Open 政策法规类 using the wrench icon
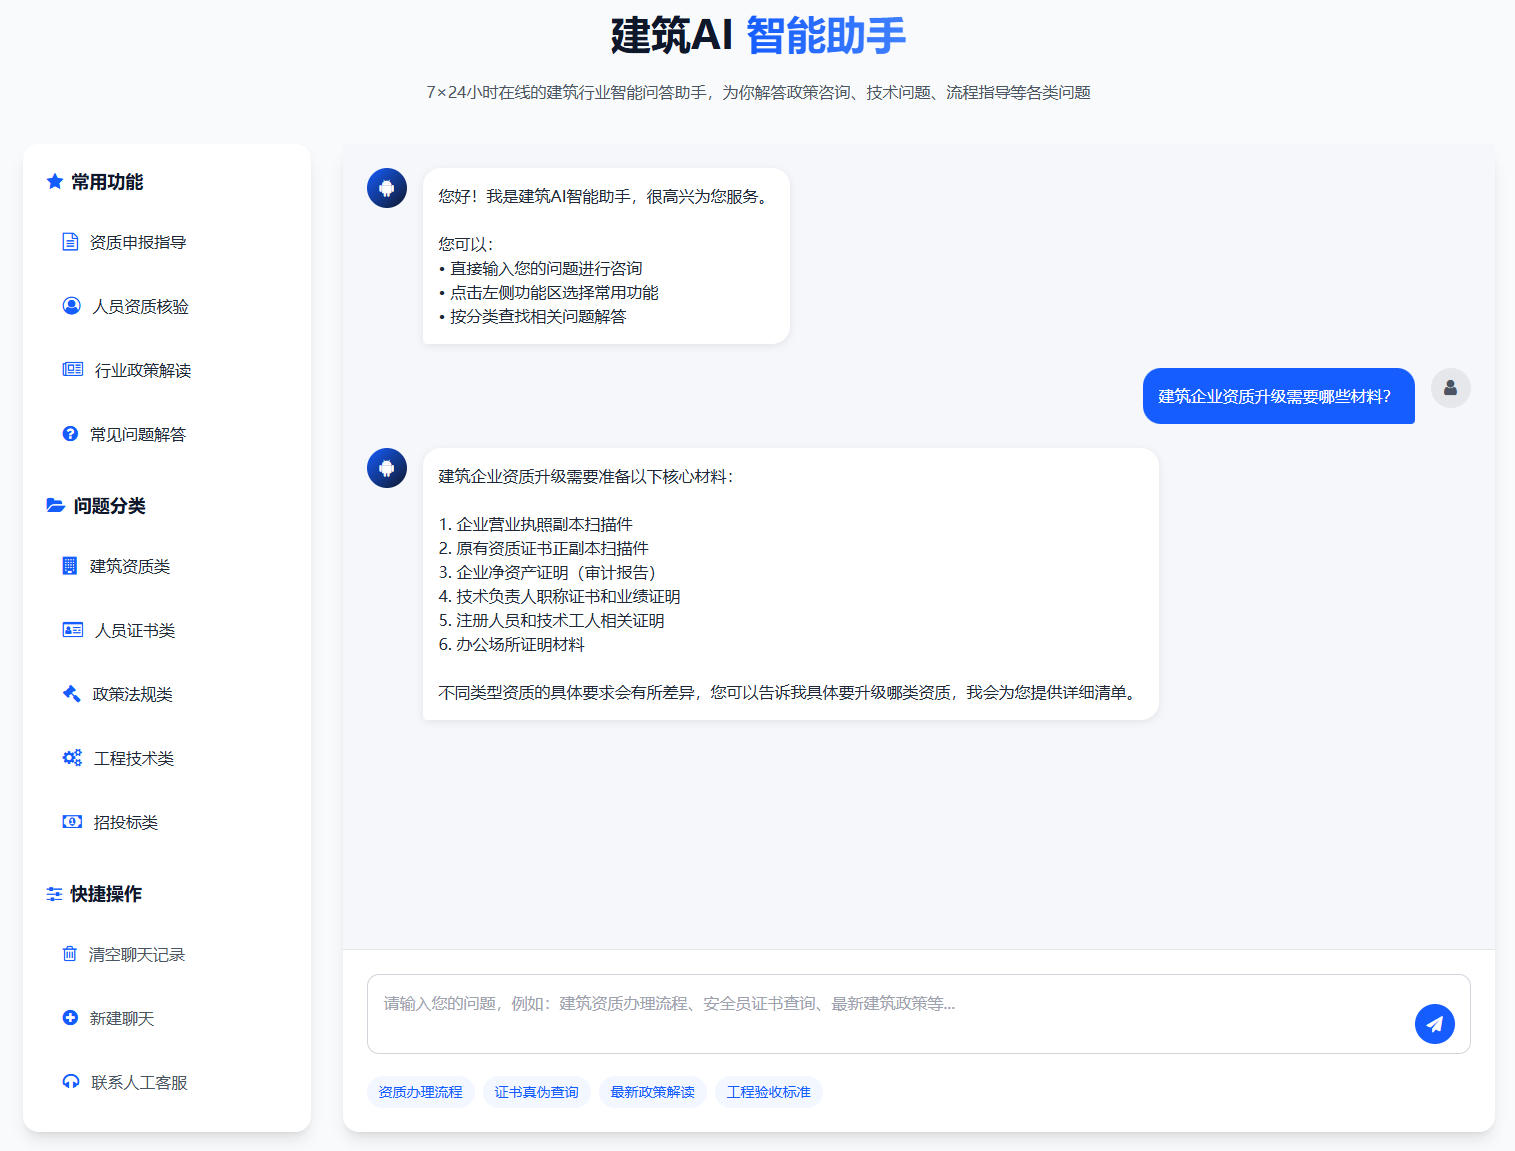Viewport: 1515px width, 1151px height. click(70, 694)
